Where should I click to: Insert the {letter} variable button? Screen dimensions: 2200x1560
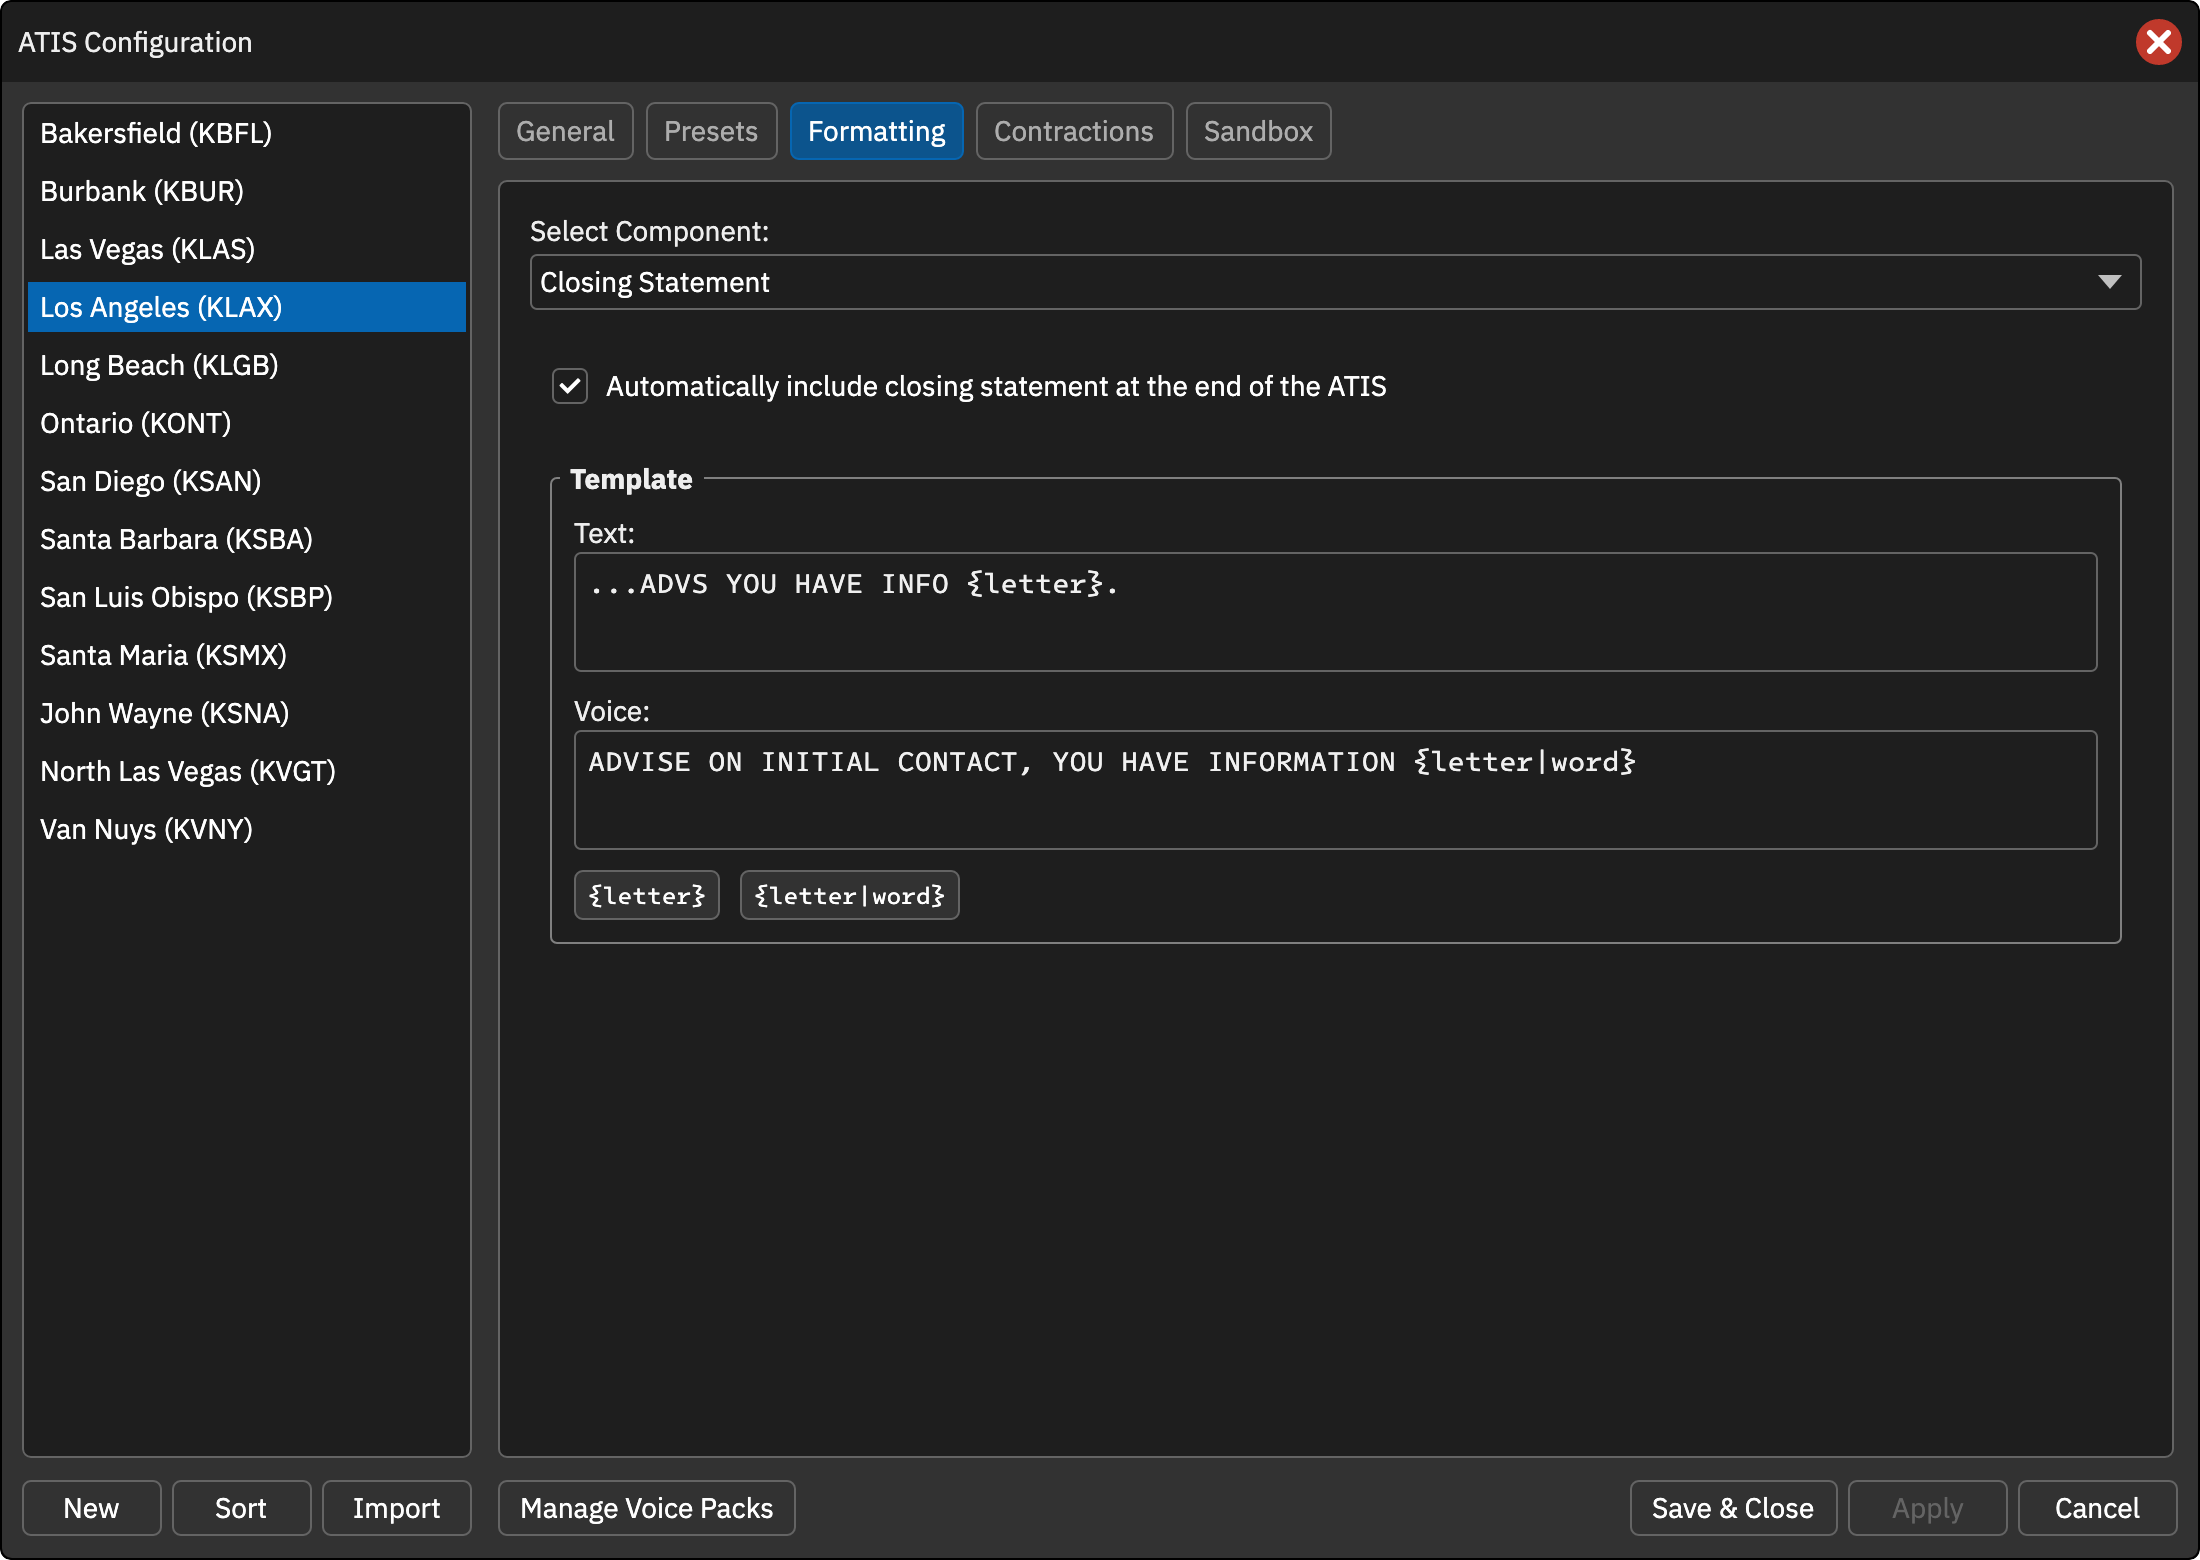tap(646, 895)
